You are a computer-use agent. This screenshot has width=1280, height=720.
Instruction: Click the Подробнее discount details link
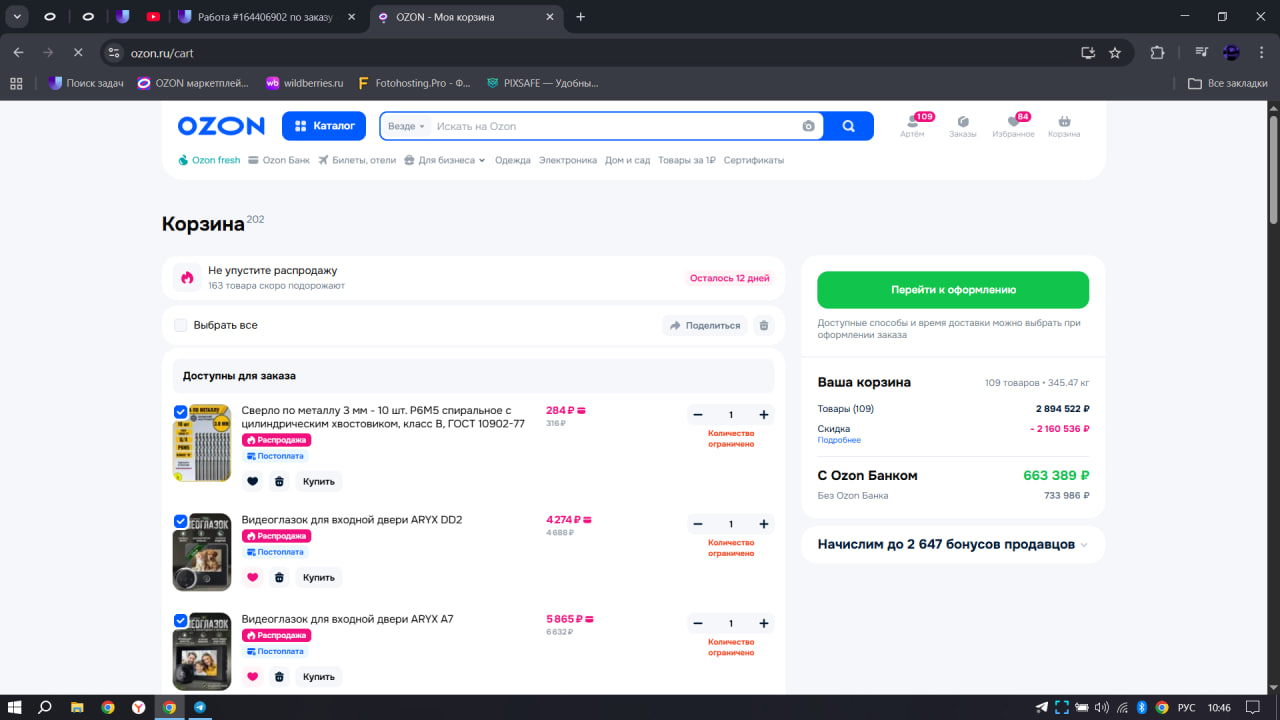pyautogui.click(x=838, y=440)
